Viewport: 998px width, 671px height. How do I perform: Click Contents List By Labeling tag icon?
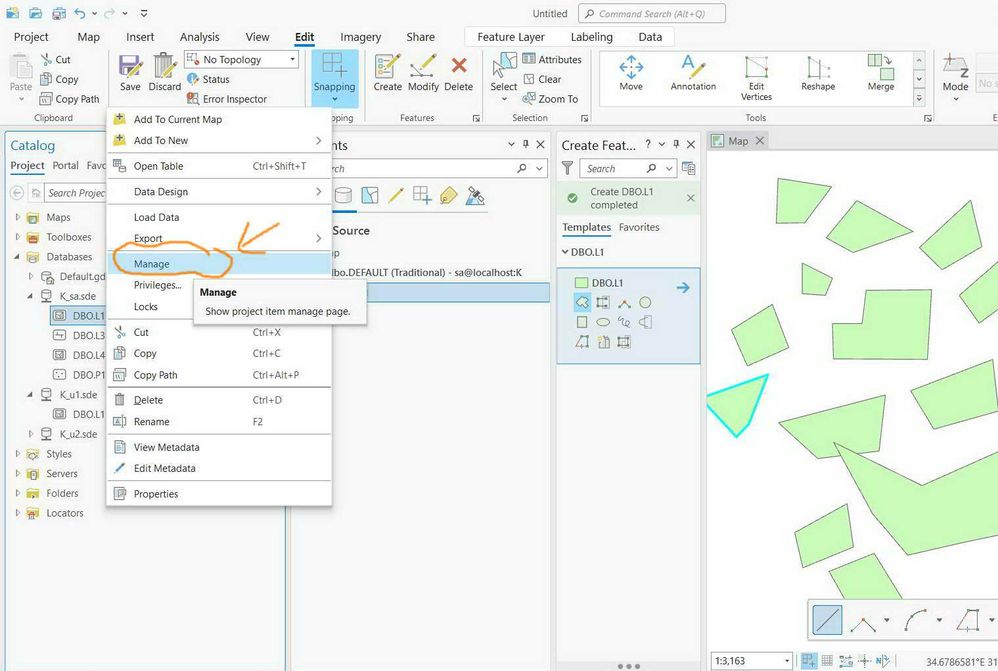[x=448, y=195]
